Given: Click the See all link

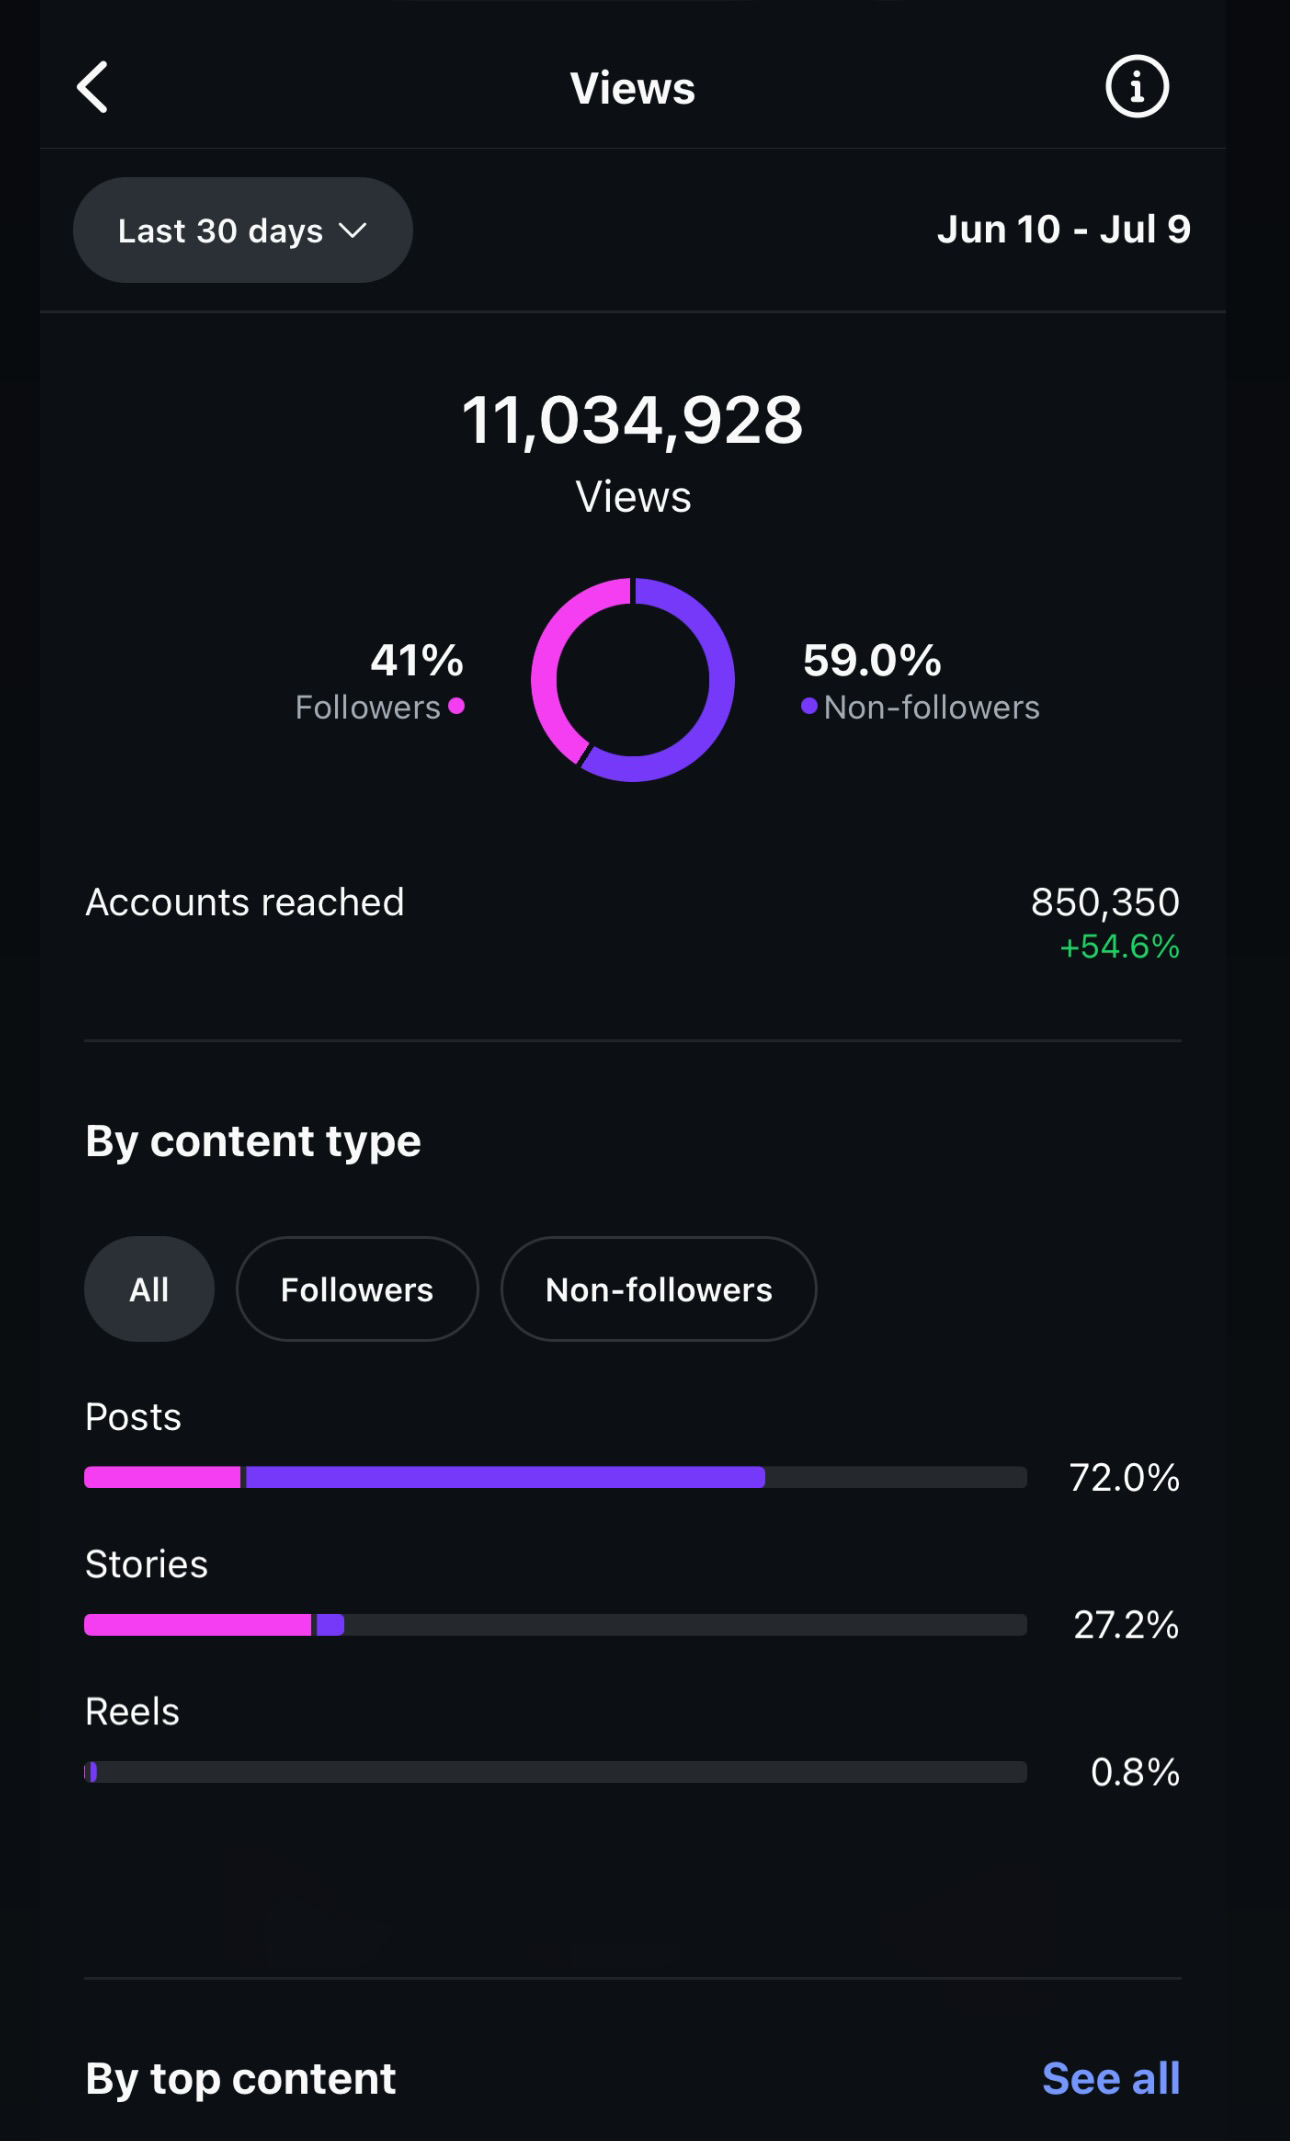Looking at the screenshot, I should (x=1110, y=2078).
